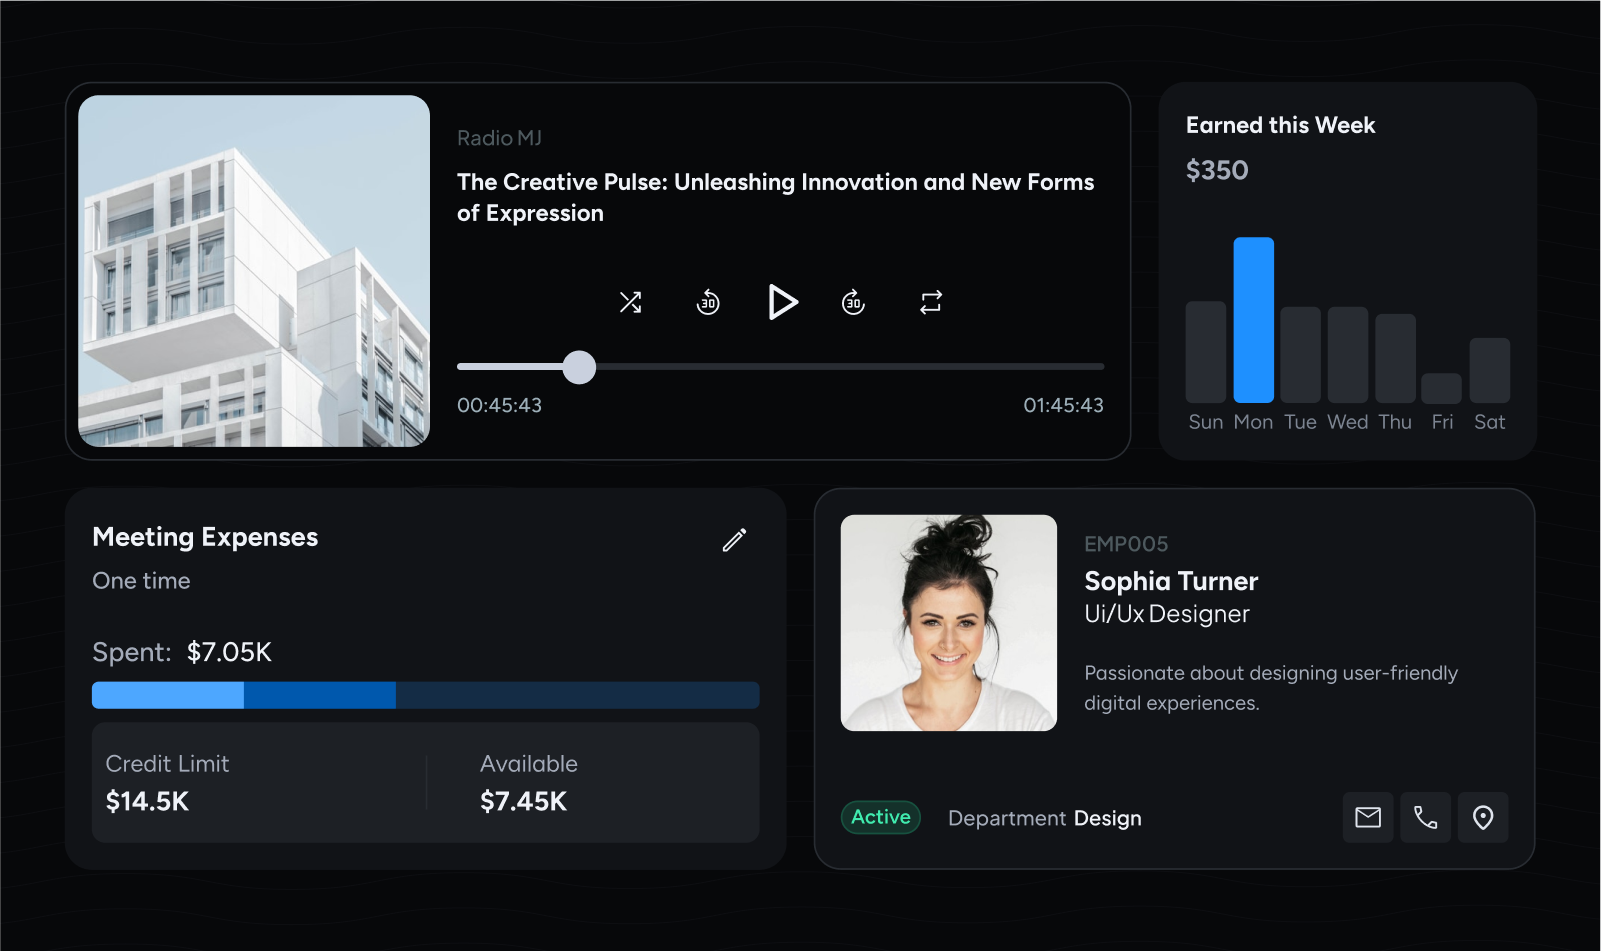Show Sophia Turner's location pin

1483,818
